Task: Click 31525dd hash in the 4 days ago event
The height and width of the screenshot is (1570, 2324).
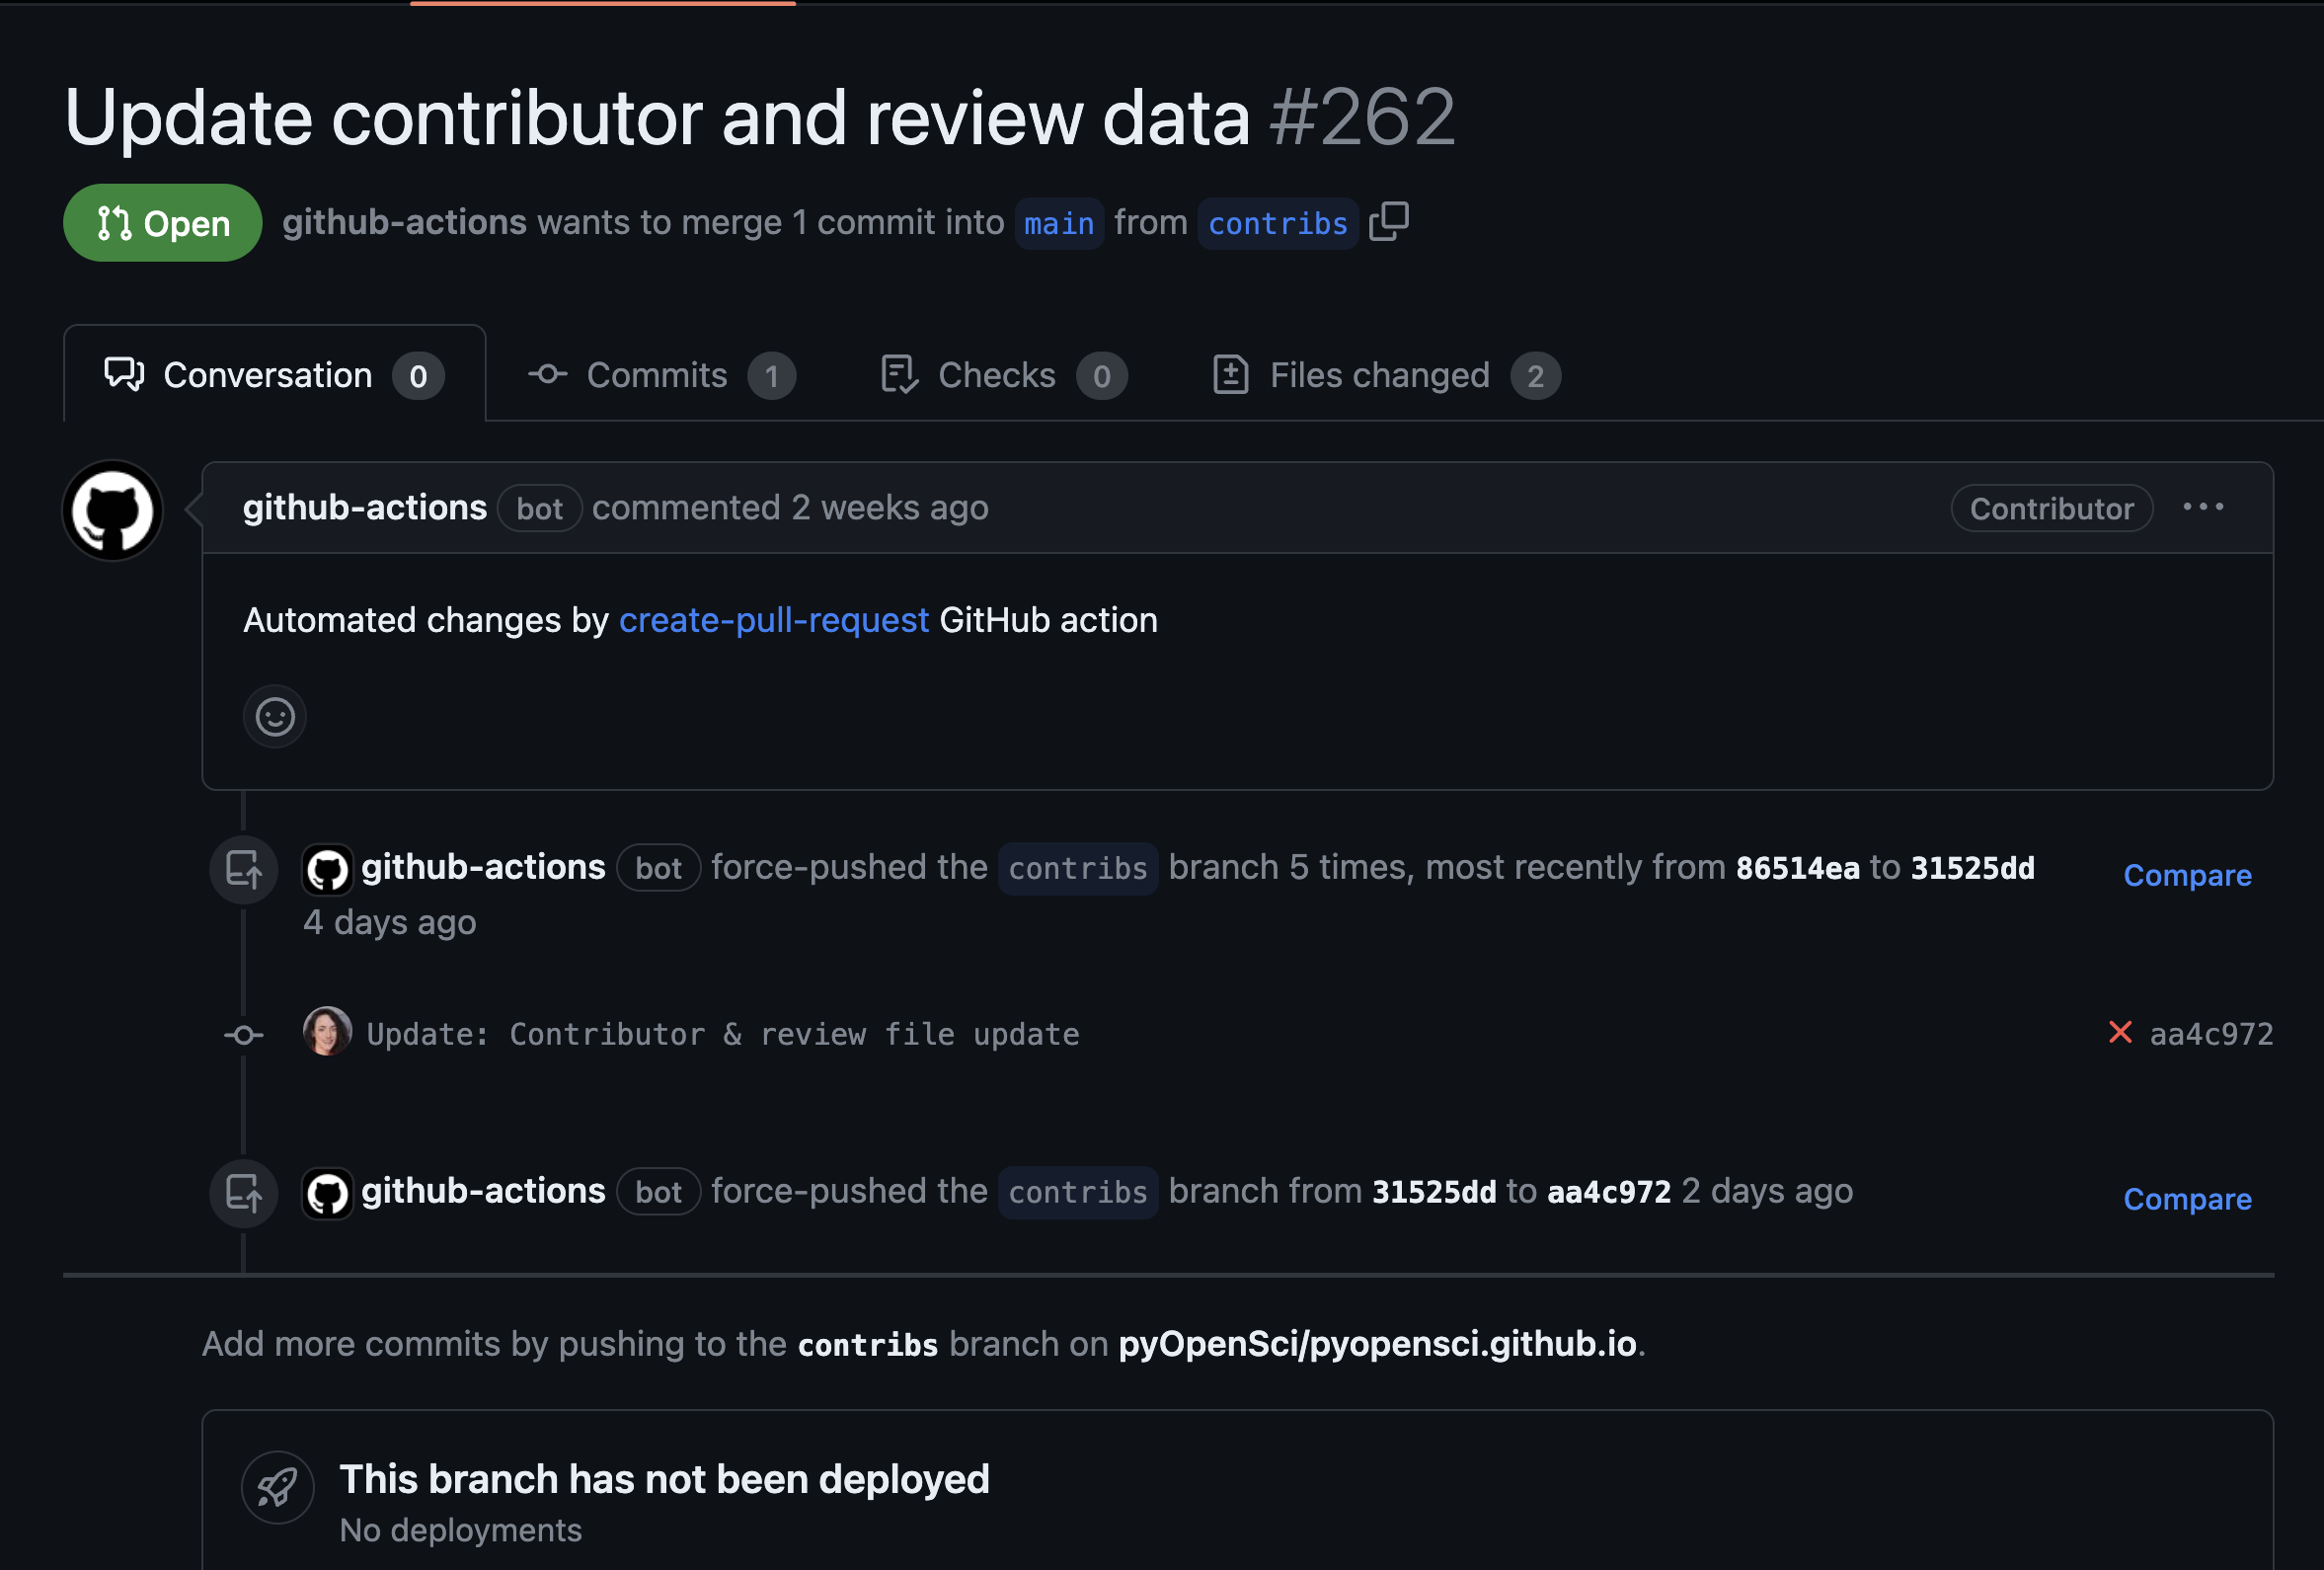Action: point(1972,868)
